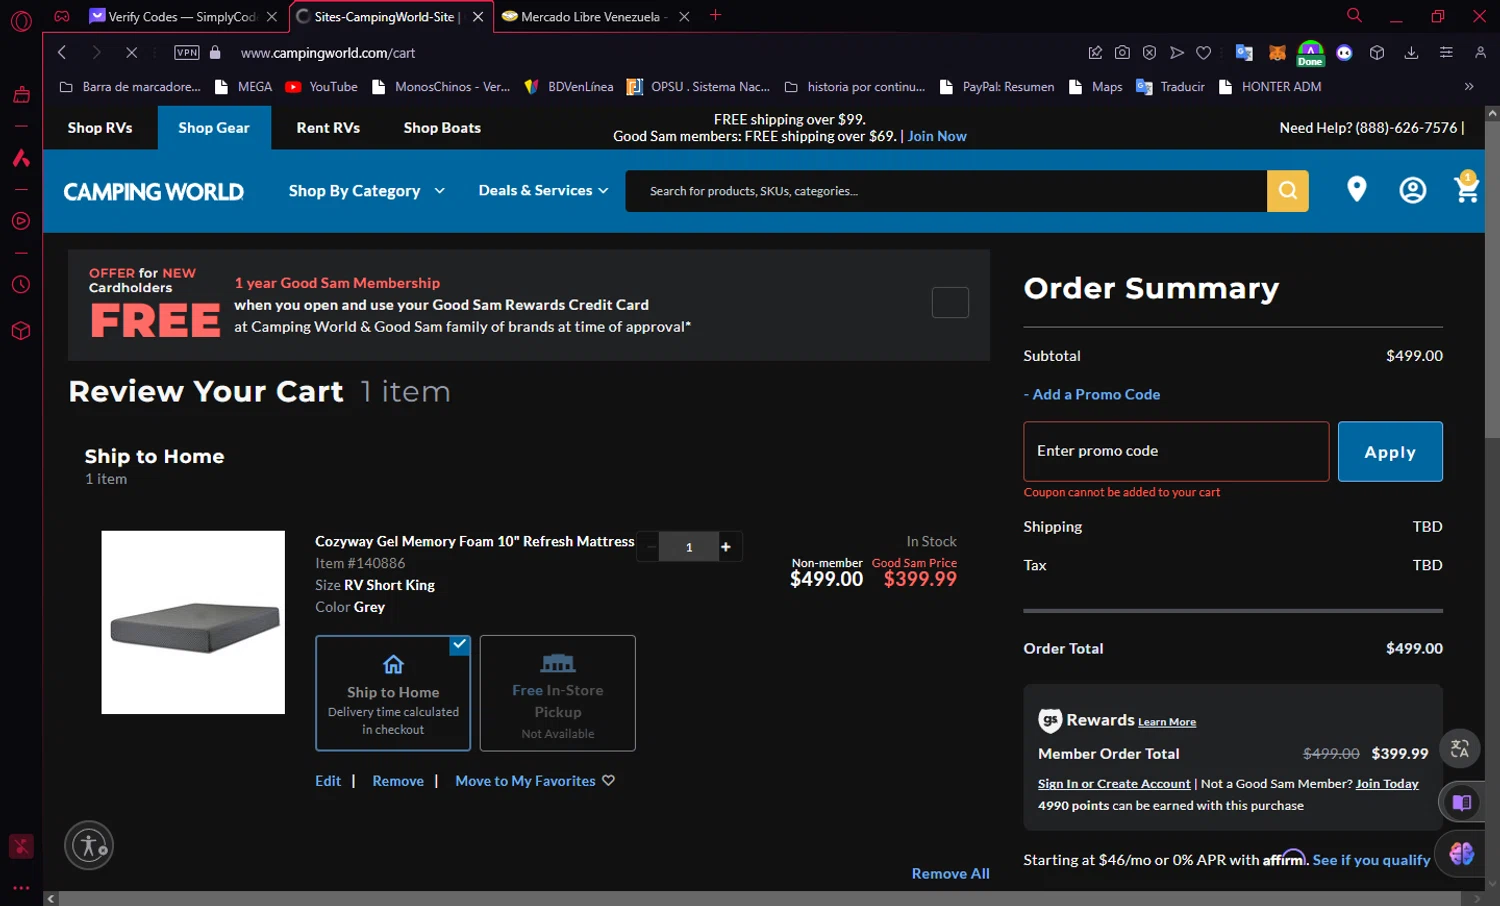
Task: Open the historia por continu... bookmarks folder
Action: [x=855, y=87]
